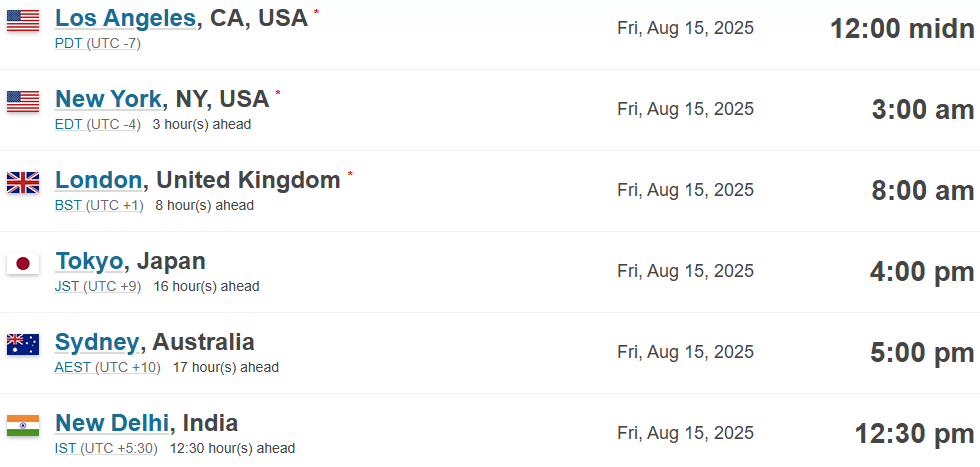The width and height of the screenshot is (980, 467).
Task: Open the Los Angeles city link
Action: click(x=126, y=18)
